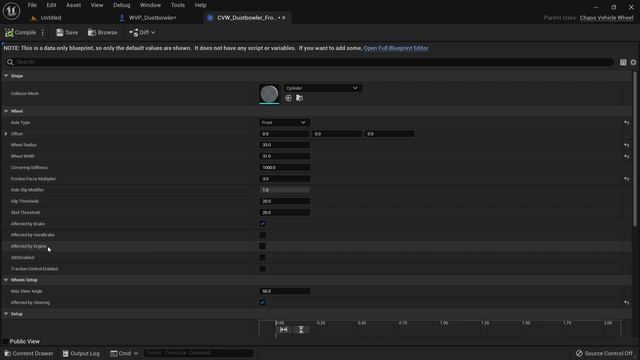Reset Affected by Steering to default
The image size is (640, 360).
(626, 302)
